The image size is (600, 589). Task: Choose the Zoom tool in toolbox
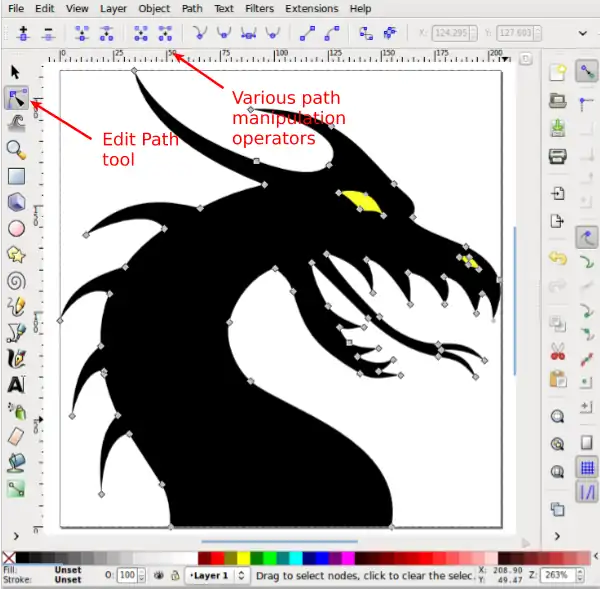click(x=16, y=150)
